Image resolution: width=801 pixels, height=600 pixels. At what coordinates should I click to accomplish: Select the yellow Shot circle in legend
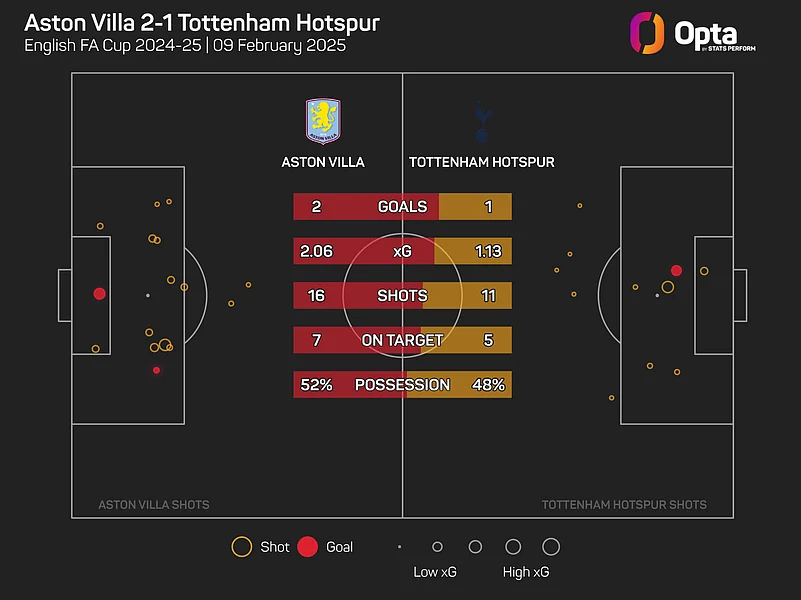(241, 547)
